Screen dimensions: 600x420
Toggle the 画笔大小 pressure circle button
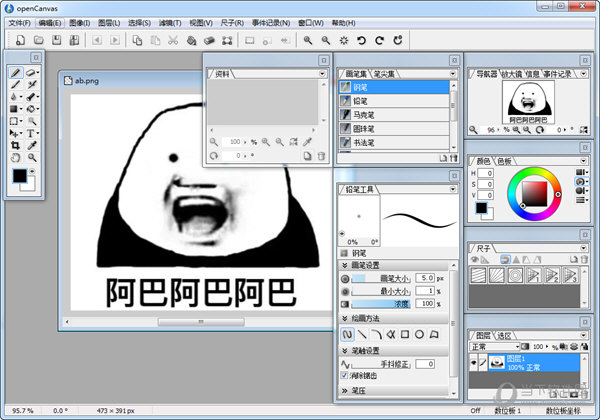(x=345, y=279)
